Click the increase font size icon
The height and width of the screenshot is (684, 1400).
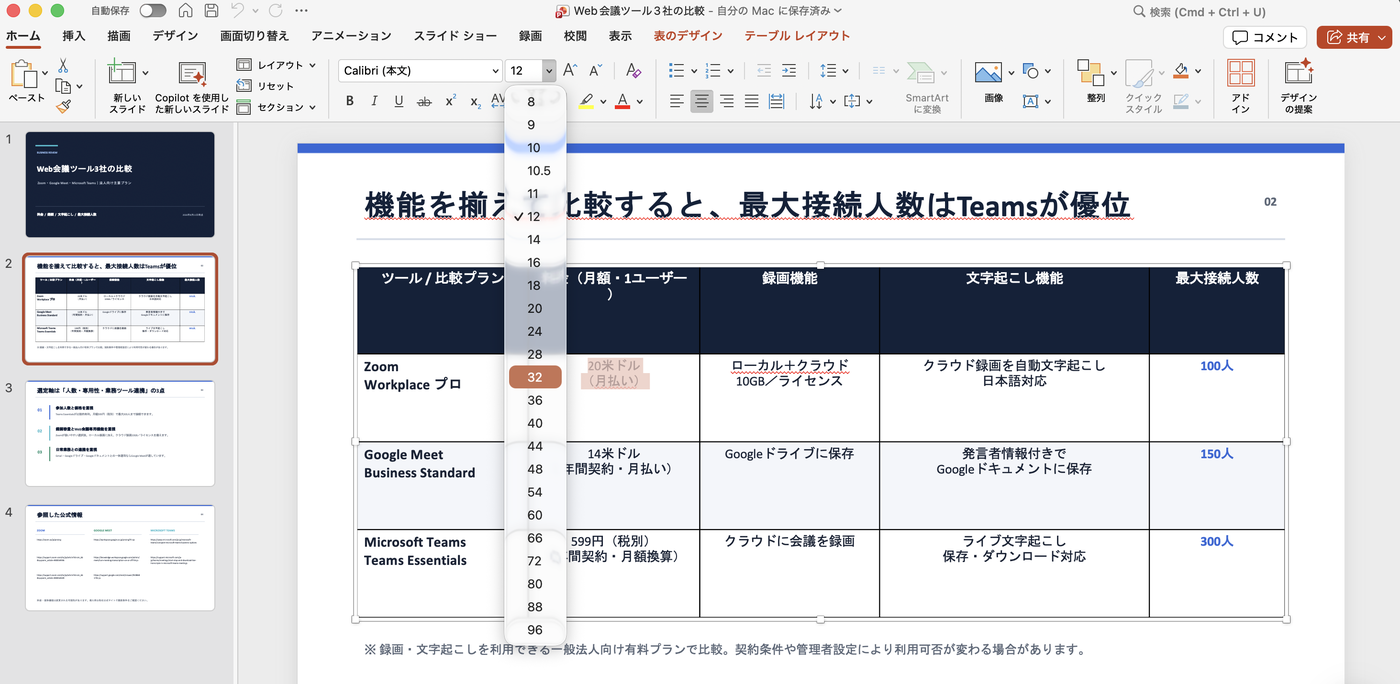[570, 70]
